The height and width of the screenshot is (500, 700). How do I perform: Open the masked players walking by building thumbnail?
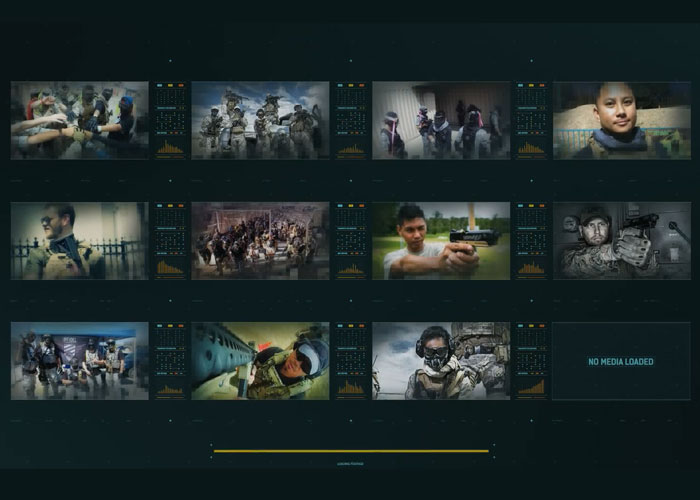coord(441,120)
